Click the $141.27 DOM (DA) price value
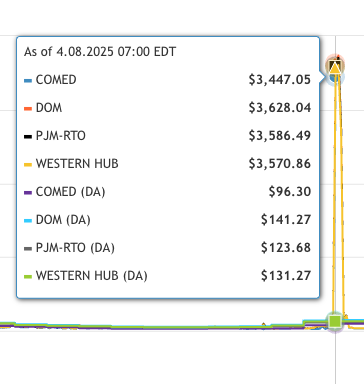 [286, 220]
